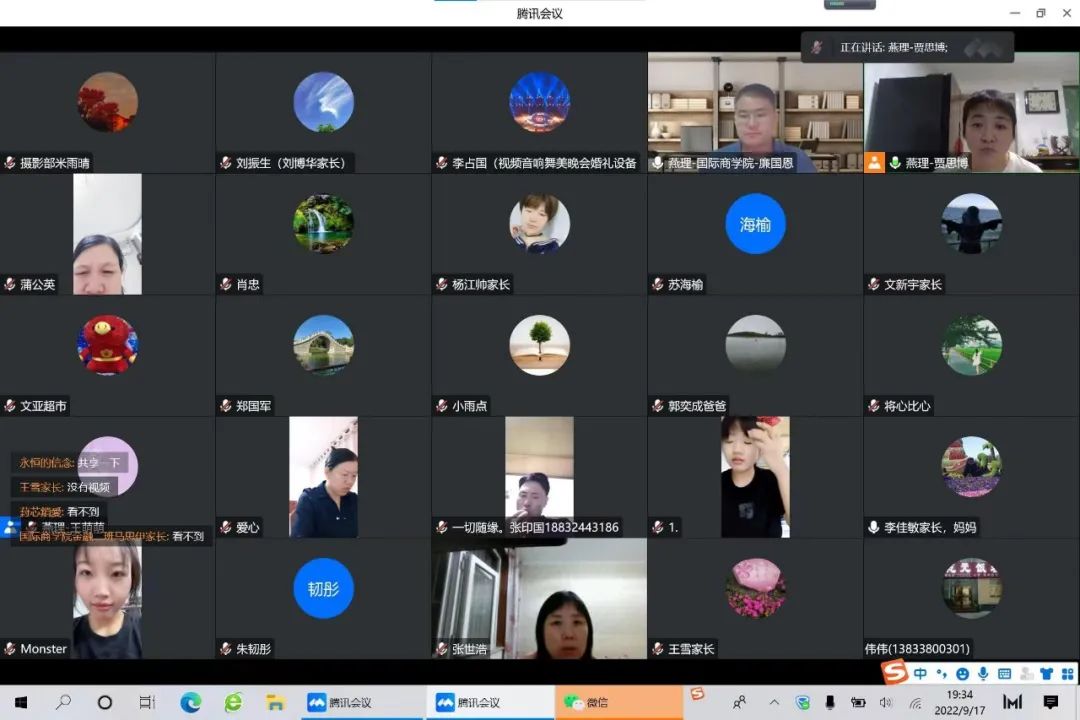Expand the hidden system tray icons chevron
The width and height of the screenshot is (1080, 720).
point(775,703)
